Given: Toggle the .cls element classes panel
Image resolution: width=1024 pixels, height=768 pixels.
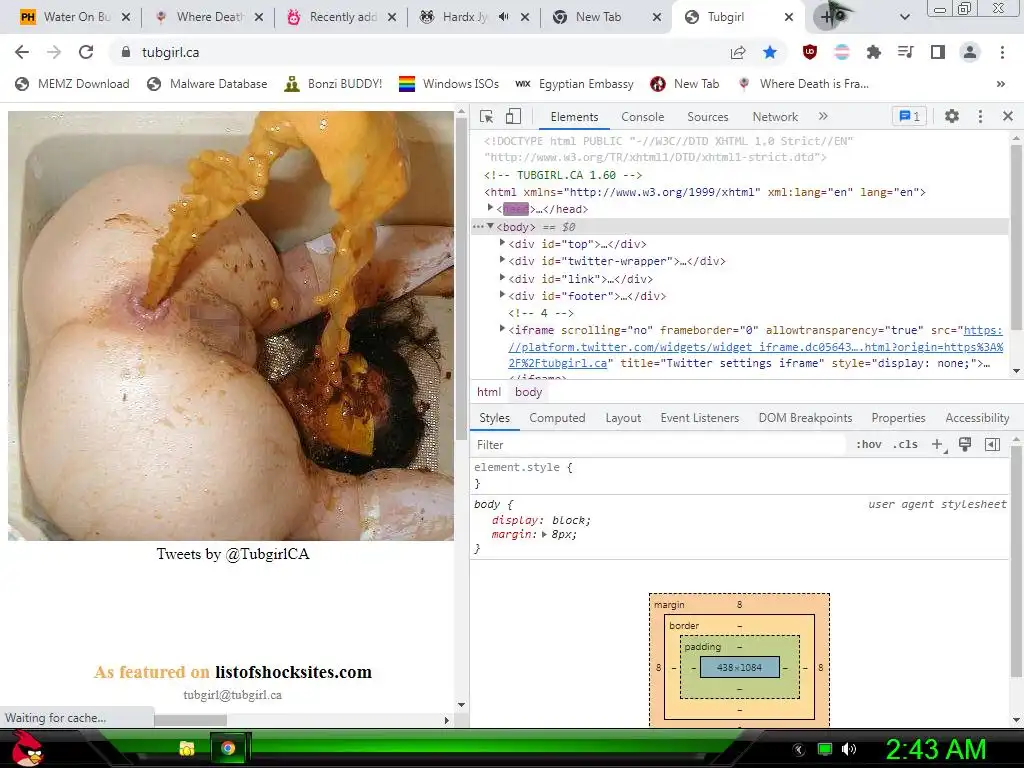Looking at the screenshot, I should pos(905,445).
